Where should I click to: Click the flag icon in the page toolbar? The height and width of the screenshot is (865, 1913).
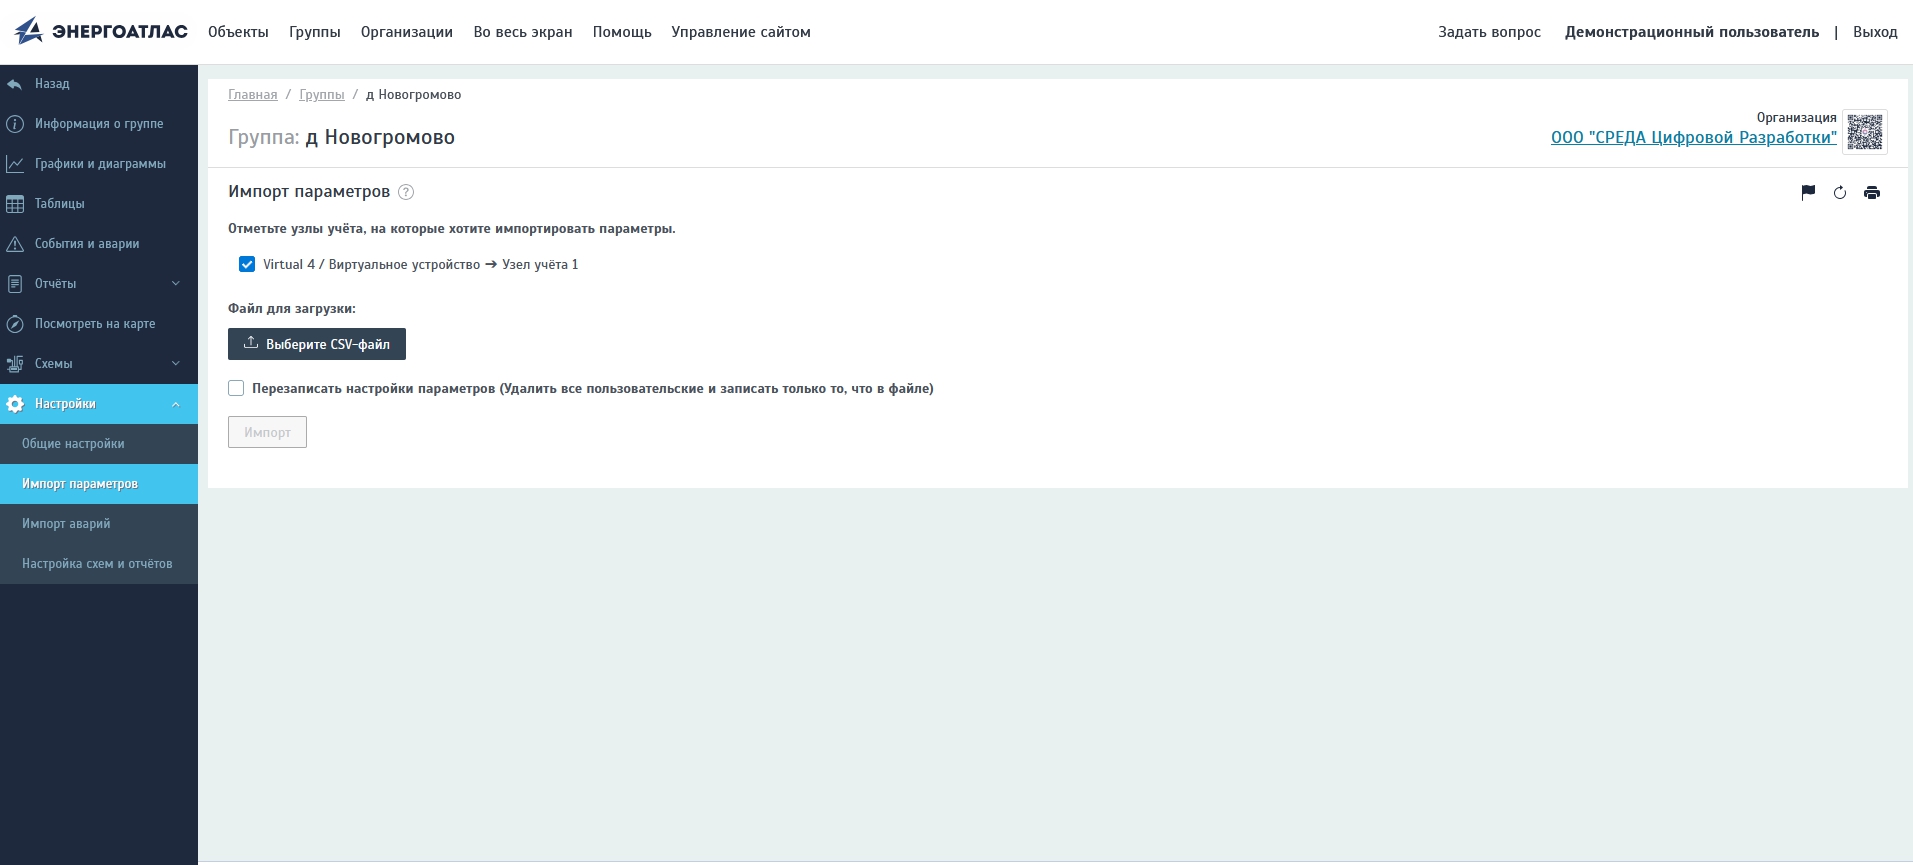[x=1808, y=193]
